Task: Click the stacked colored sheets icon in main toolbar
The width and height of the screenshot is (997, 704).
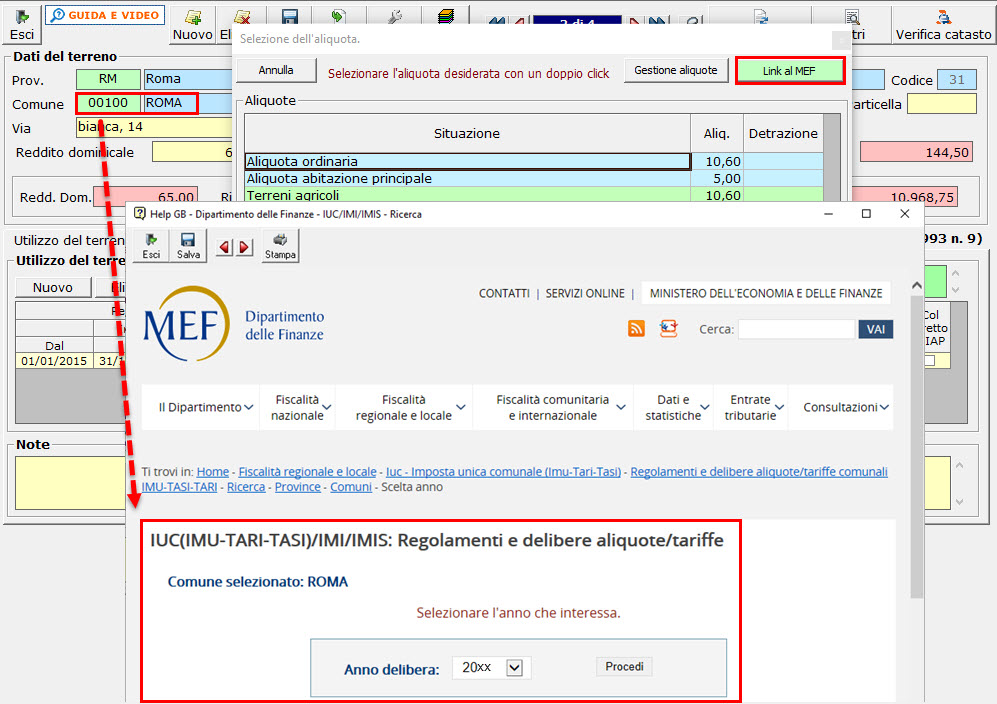Action: tap(446, 17)
